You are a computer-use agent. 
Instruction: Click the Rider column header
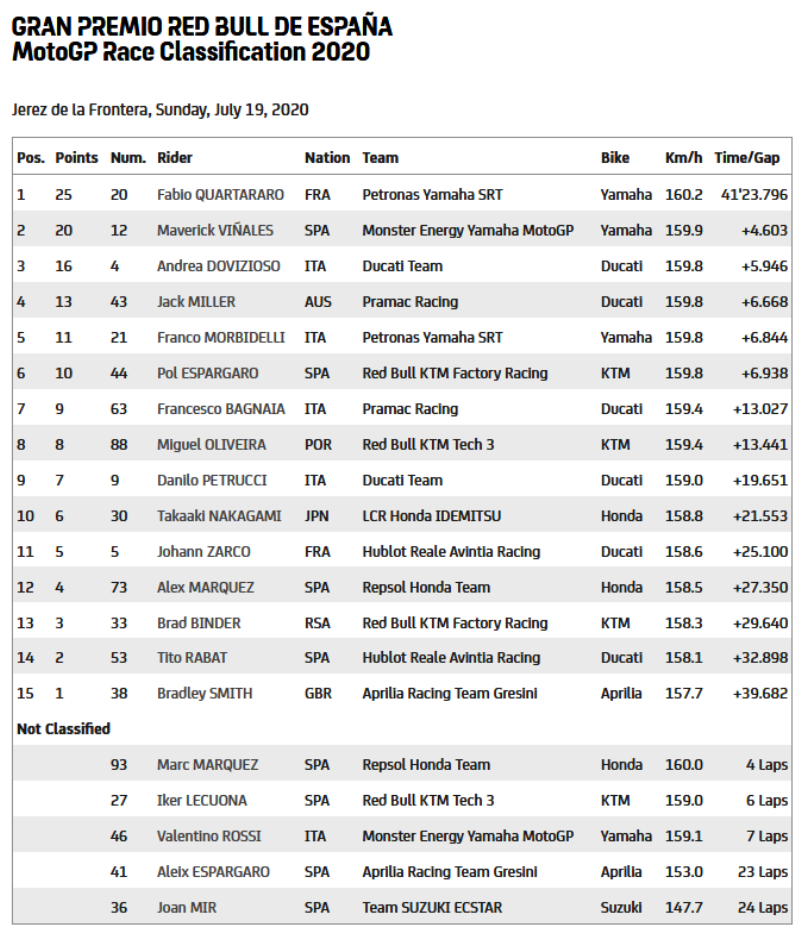coord(174,158)
